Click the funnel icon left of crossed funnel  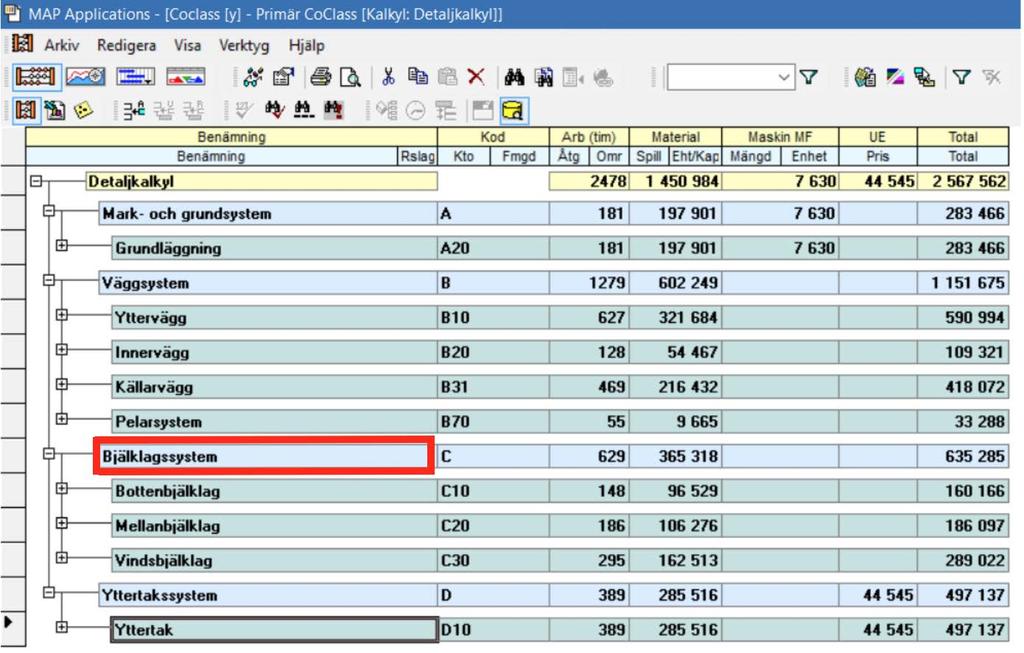(961, 77)
